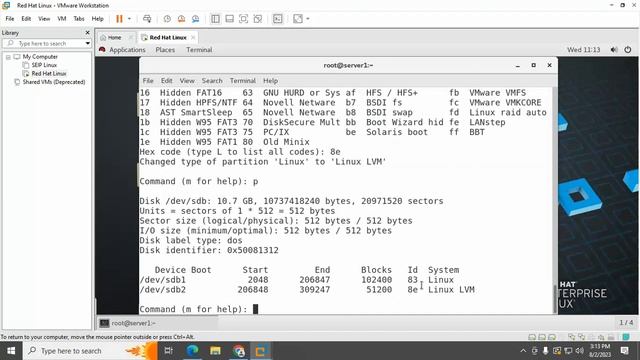This screenshot has width=640, height=360.
Task: Select SEIP Linux virtual machine
Action: (44, 65)
